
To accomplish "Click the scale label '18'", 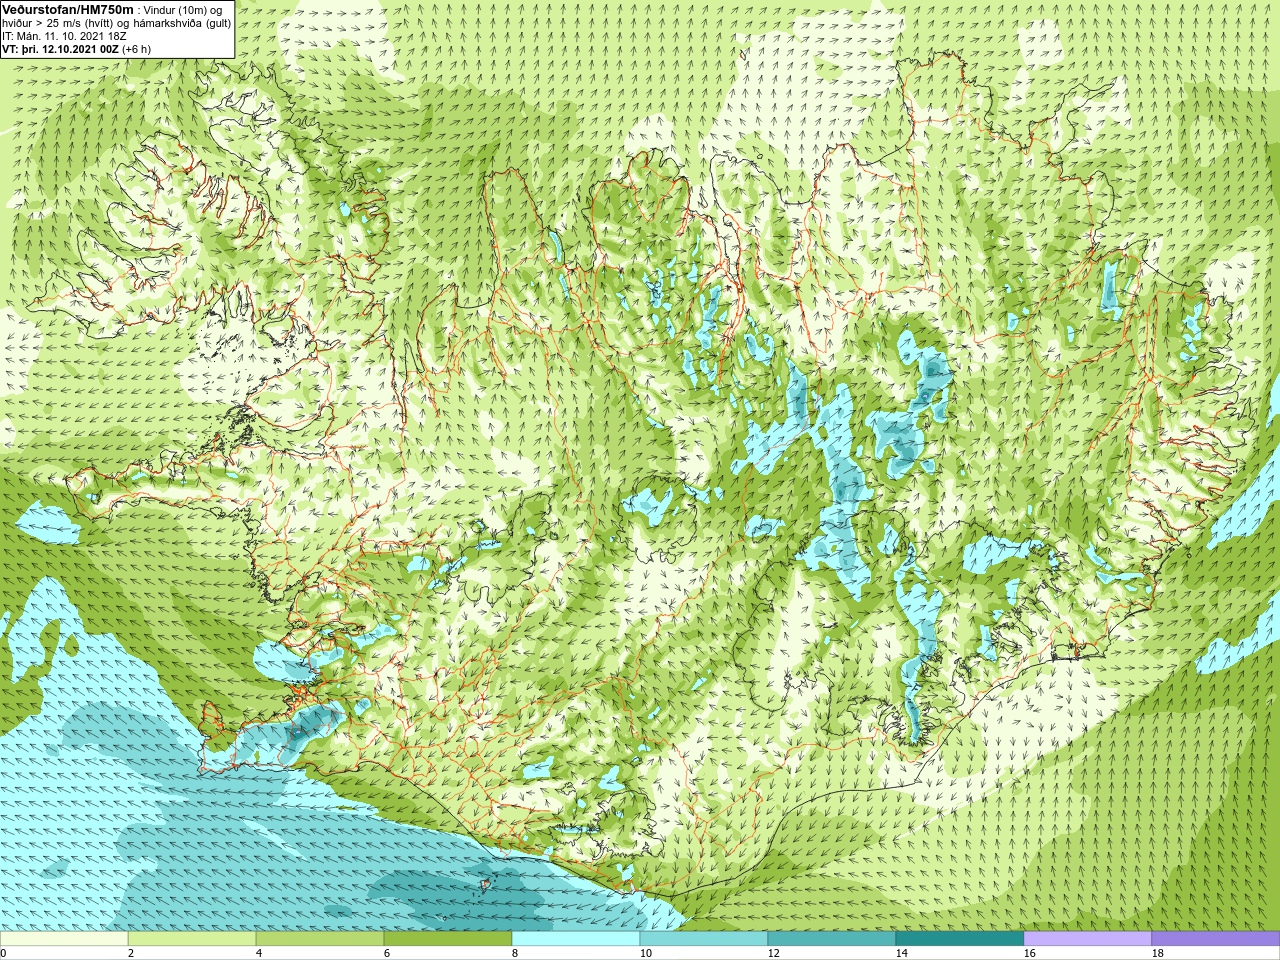I will click(x=1157, y=953).
